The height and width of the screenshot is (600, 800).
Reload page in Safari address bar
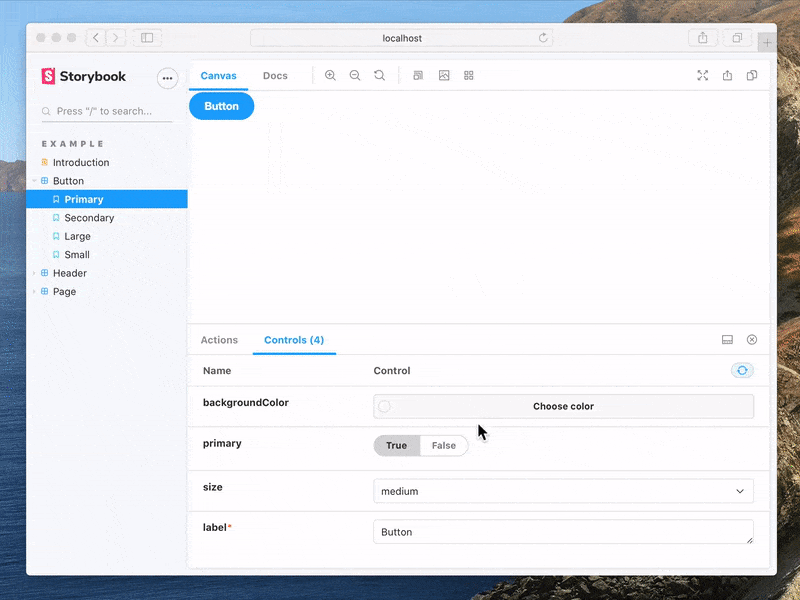point(543,38)
